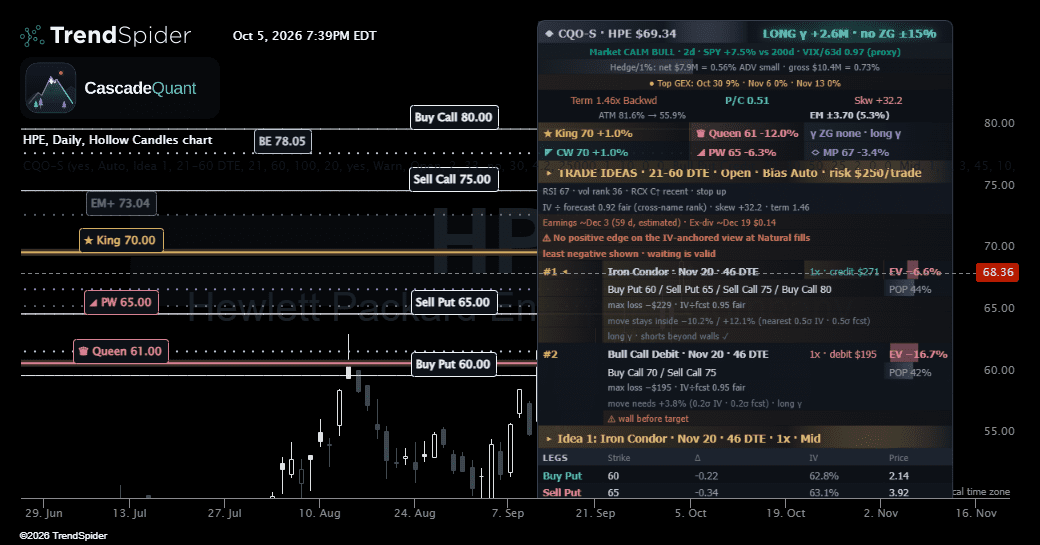Click the star icon beside King 70 +1.0%
Image resolution: width=1040 pixels, height=545 pixels.
(x=548, y=133)
